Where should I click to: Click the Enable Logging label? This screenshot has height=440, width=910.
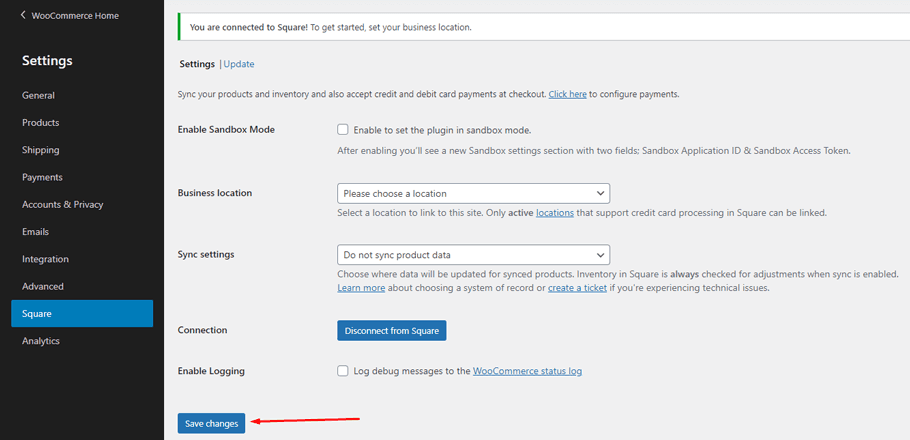point(211,370)
